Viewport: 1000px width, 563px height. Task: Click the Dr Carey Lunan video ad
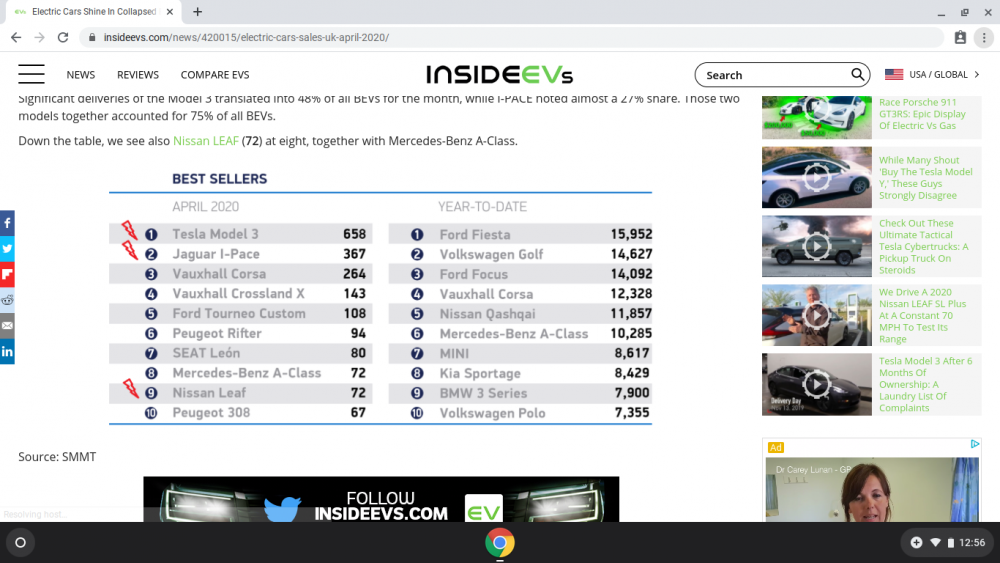point(872,489)
